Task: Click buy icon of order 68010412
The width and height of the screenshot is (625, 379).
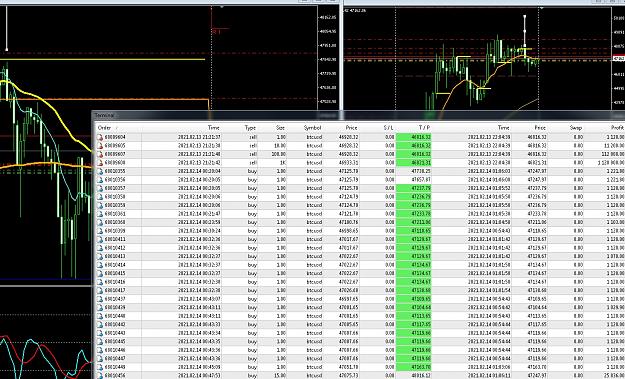Action: (100, 248)
